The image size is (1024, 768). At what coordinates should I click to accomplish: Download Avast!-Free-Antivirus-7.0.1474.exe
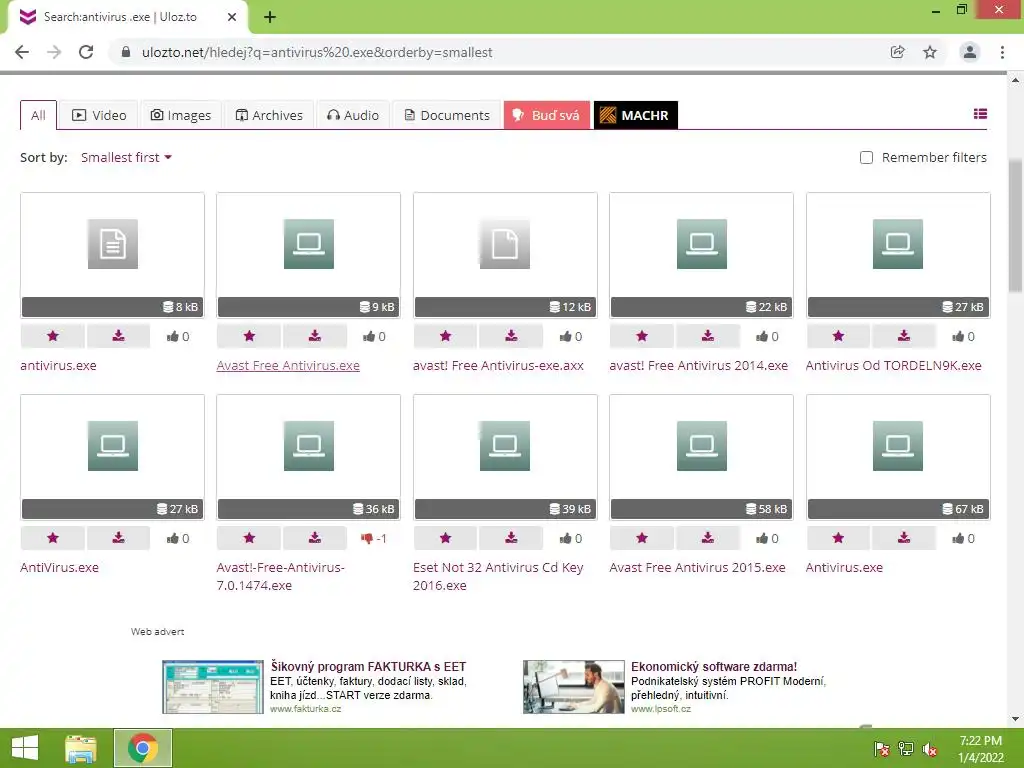315,537
